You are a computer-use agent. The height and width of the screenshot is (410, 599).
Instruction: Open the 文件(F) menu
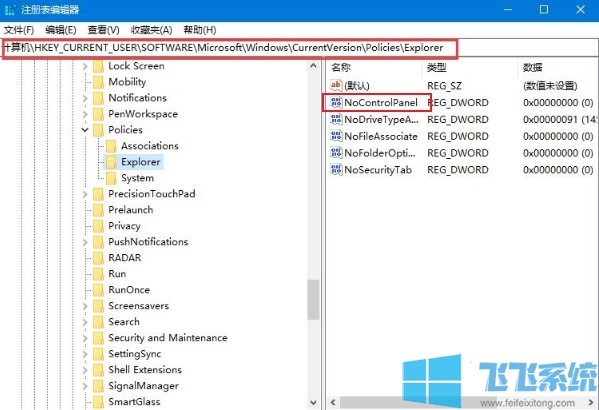(19, 30)
